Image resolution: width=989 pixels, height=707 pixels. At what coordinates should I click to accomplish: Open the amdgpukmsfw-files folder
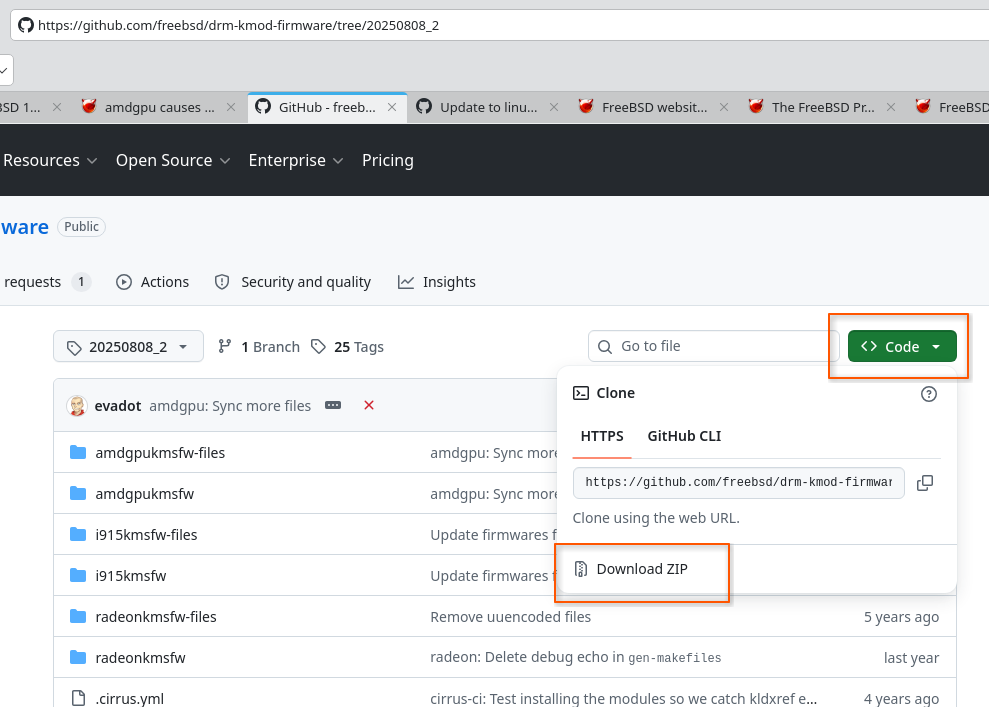160,453
